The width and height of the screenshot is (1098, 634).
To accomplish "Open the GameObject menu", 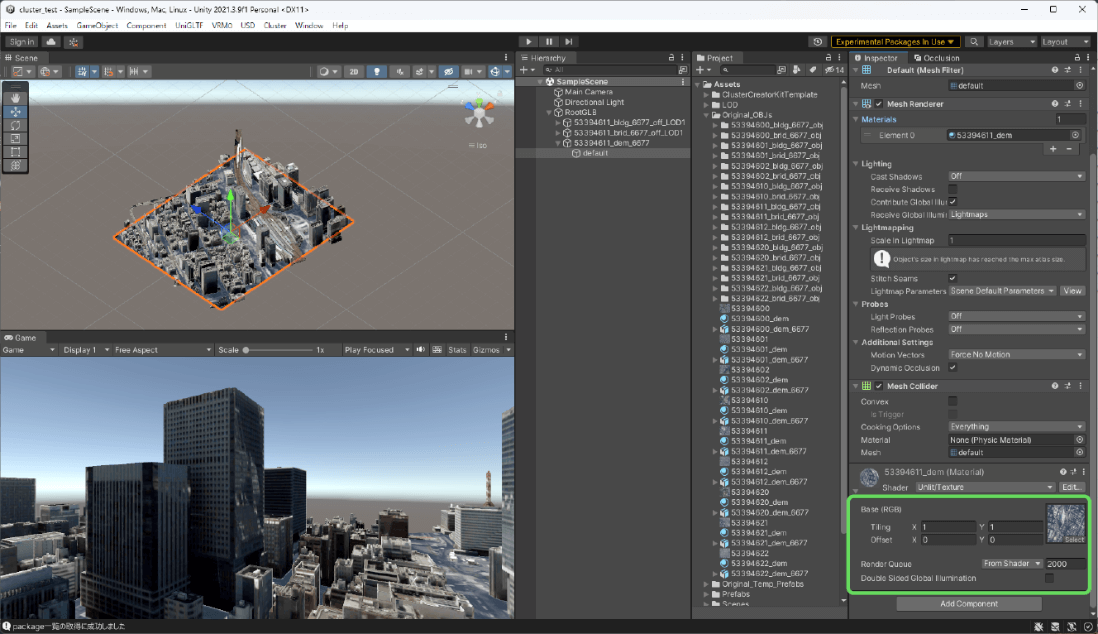I will 97,25.
